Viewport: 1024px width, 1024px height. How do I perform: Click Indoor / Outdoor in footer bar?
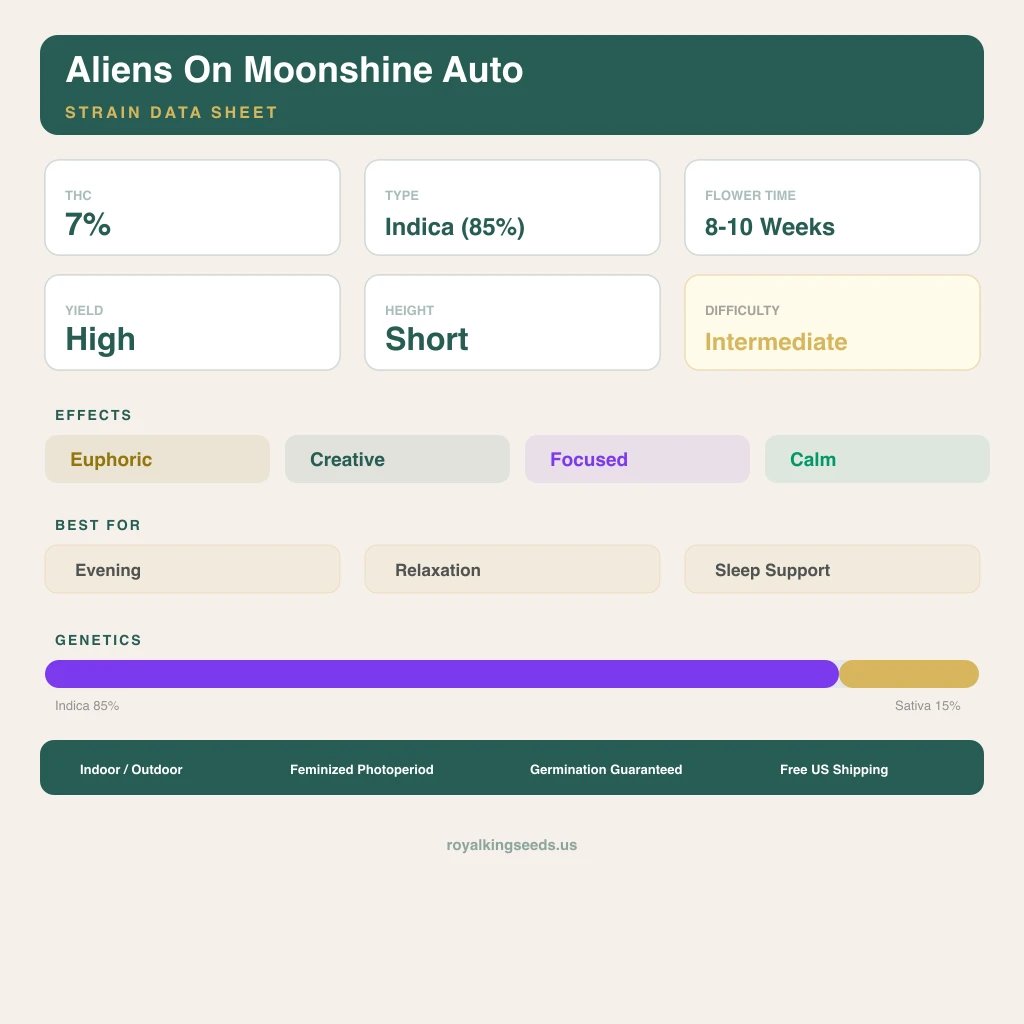point(131,769)
